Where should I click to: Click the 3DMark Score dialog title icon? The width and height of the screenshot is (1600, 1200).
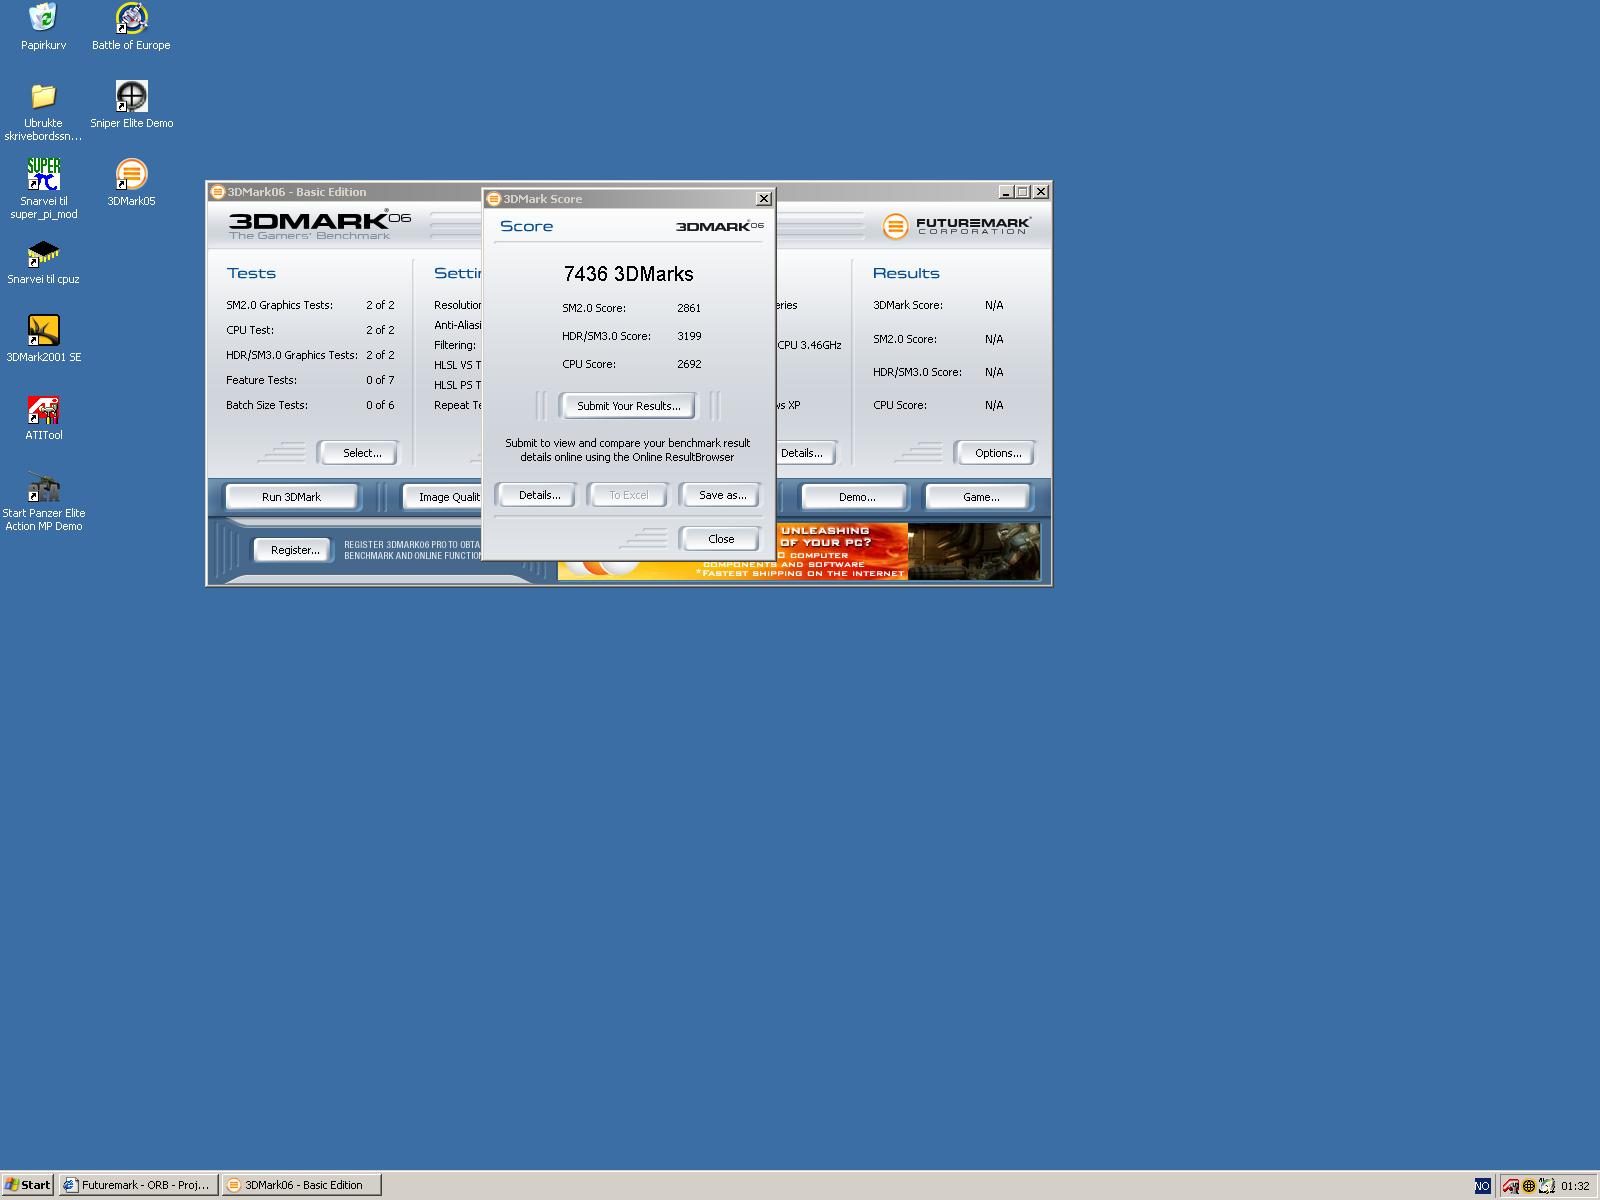point(493,199)
